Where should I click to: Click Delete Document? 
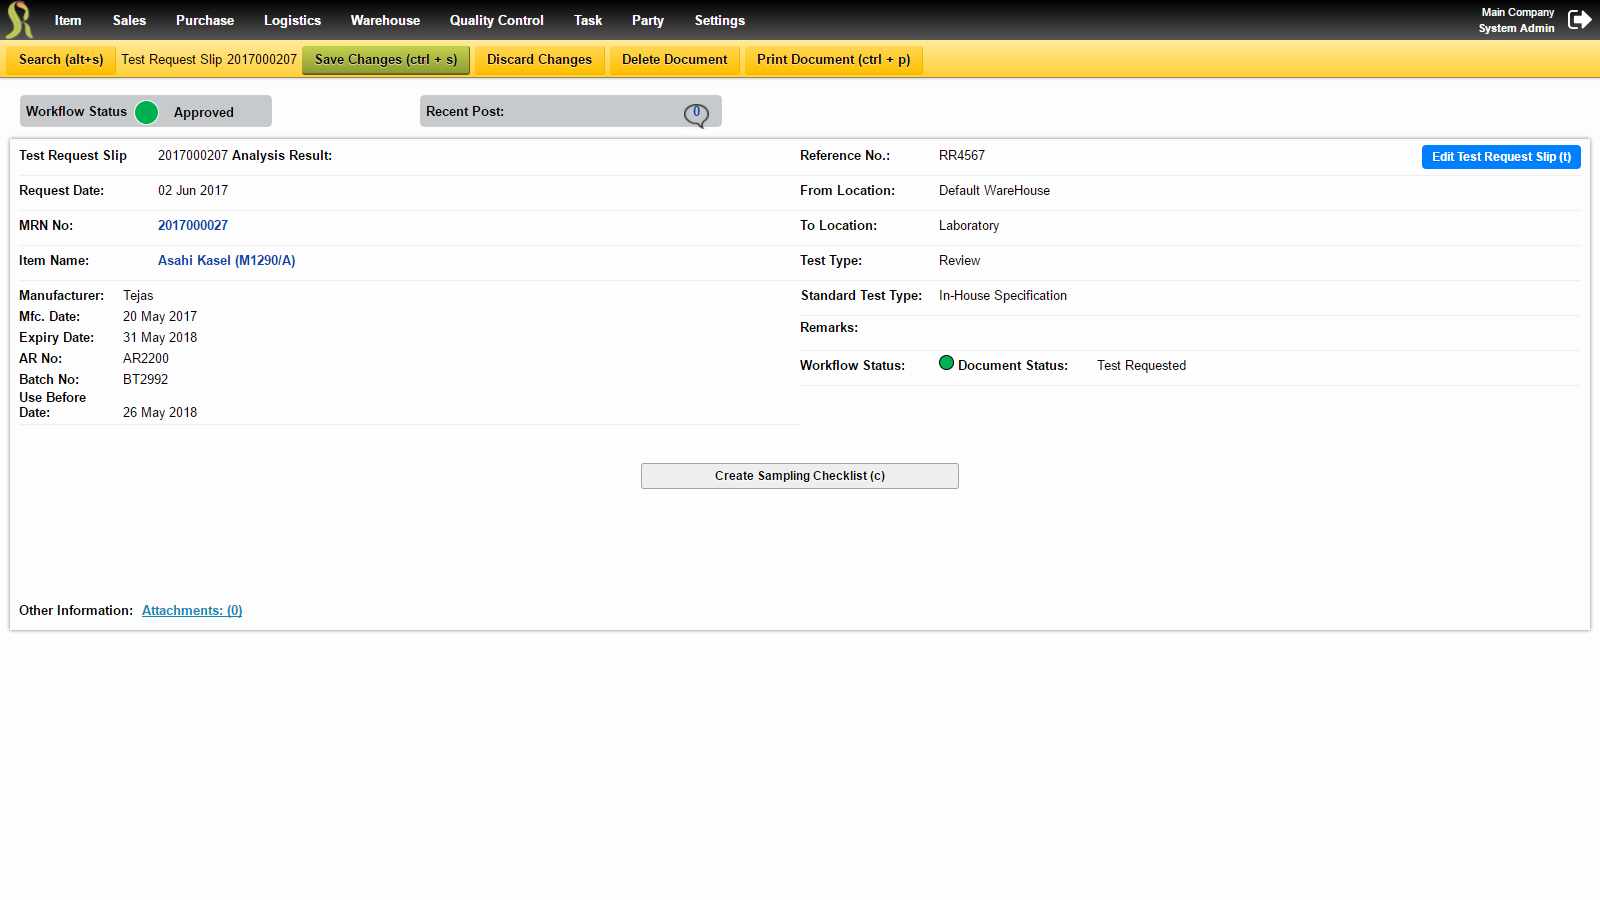(x=674, y=59)
